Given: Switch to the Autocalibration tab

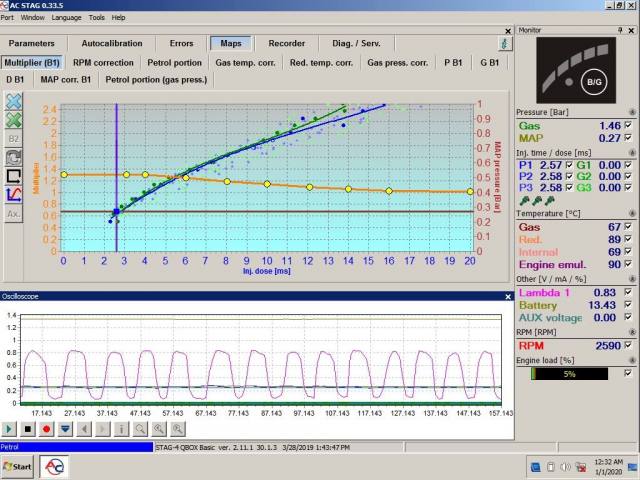Looking at the screenshot, I should [111, 44].
